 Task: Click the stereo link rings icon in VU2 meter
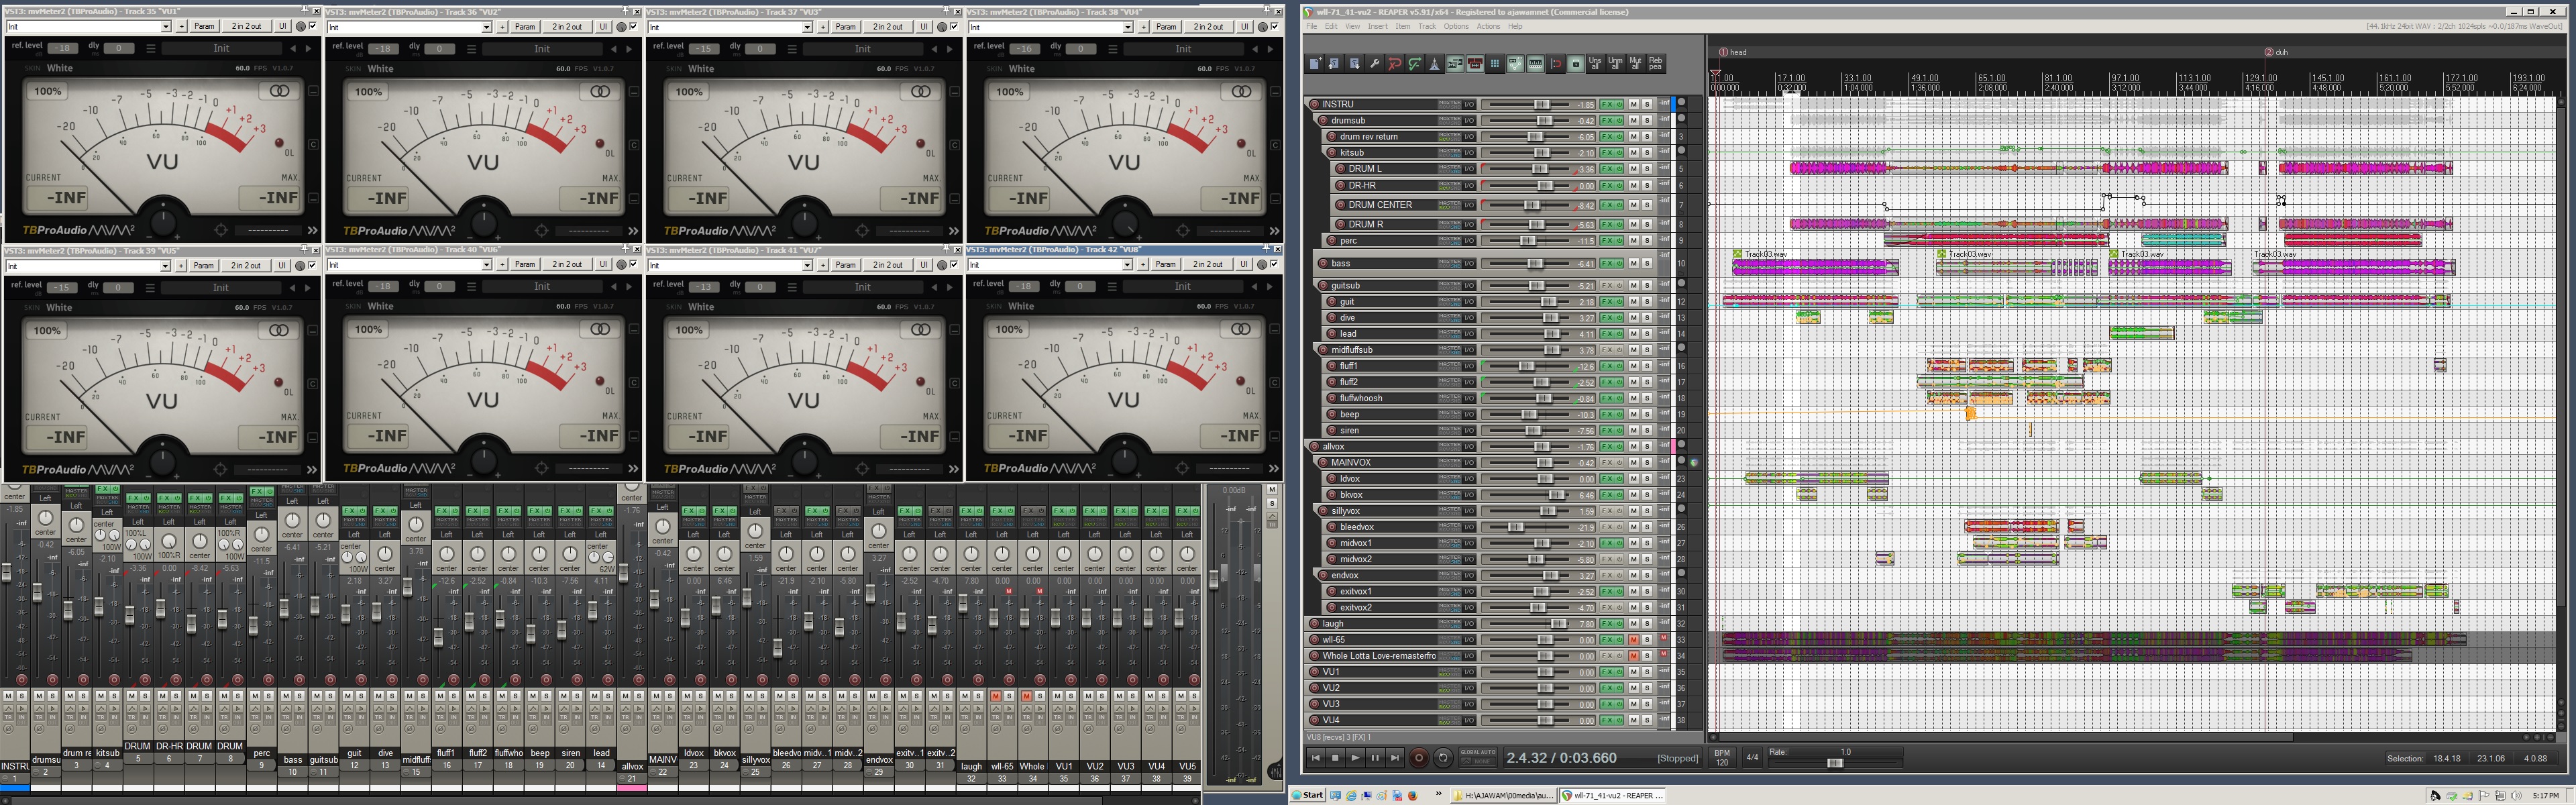pyautogui.click(x=600, y=91)
